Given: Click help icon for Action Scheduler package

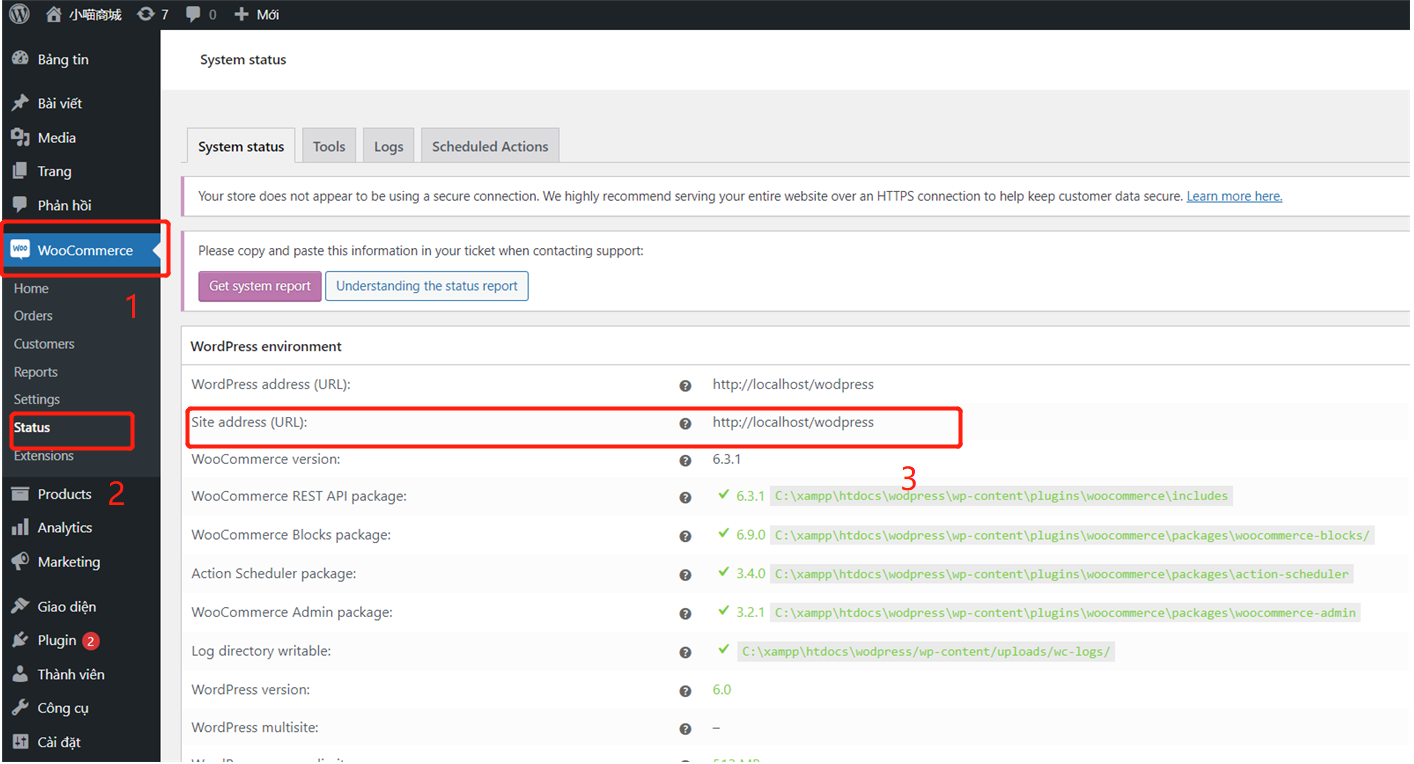Looking at the screenshot, I should point(685,575).
